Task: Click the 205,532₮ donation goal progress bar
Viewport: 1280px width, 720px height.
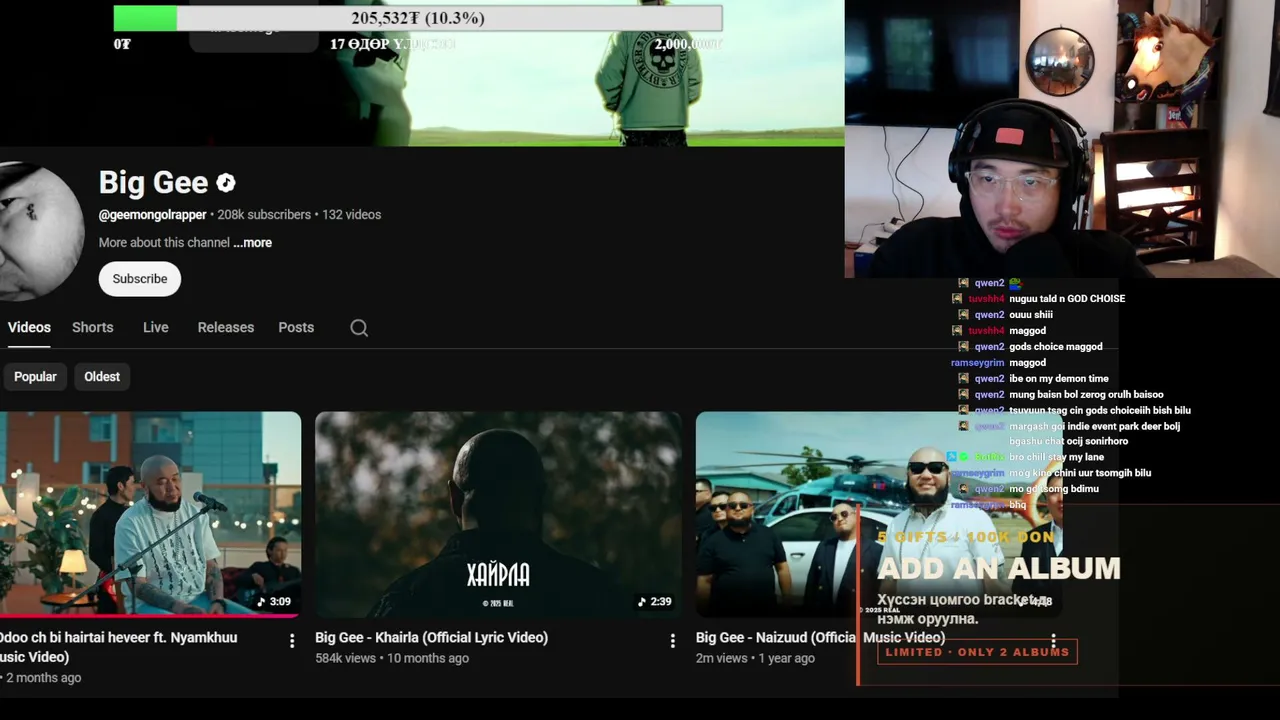Action: tap(418, 18)
